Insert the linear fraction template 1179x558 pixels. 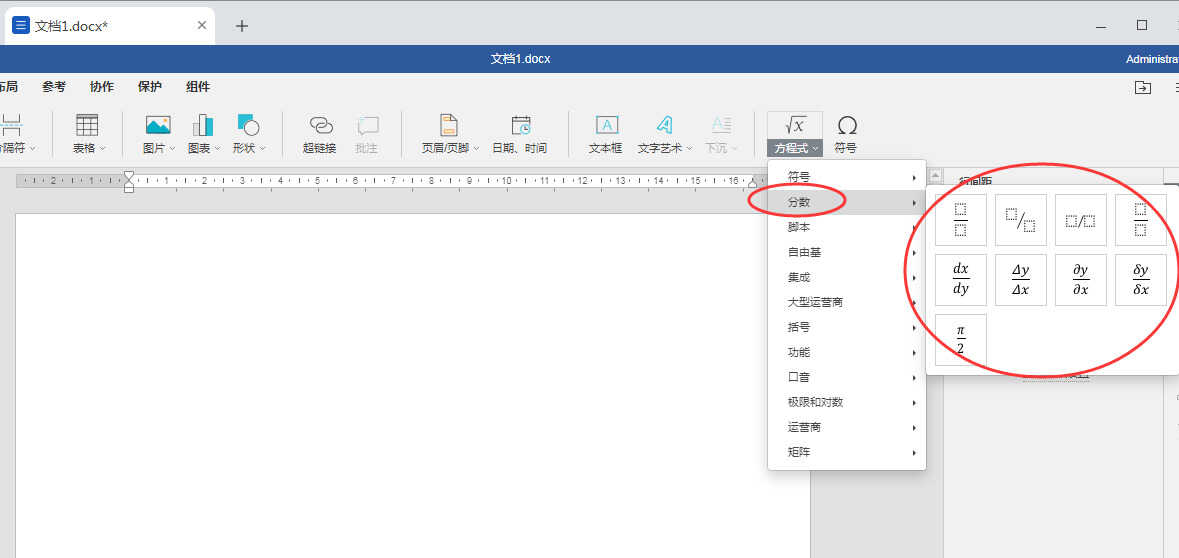1080,220
